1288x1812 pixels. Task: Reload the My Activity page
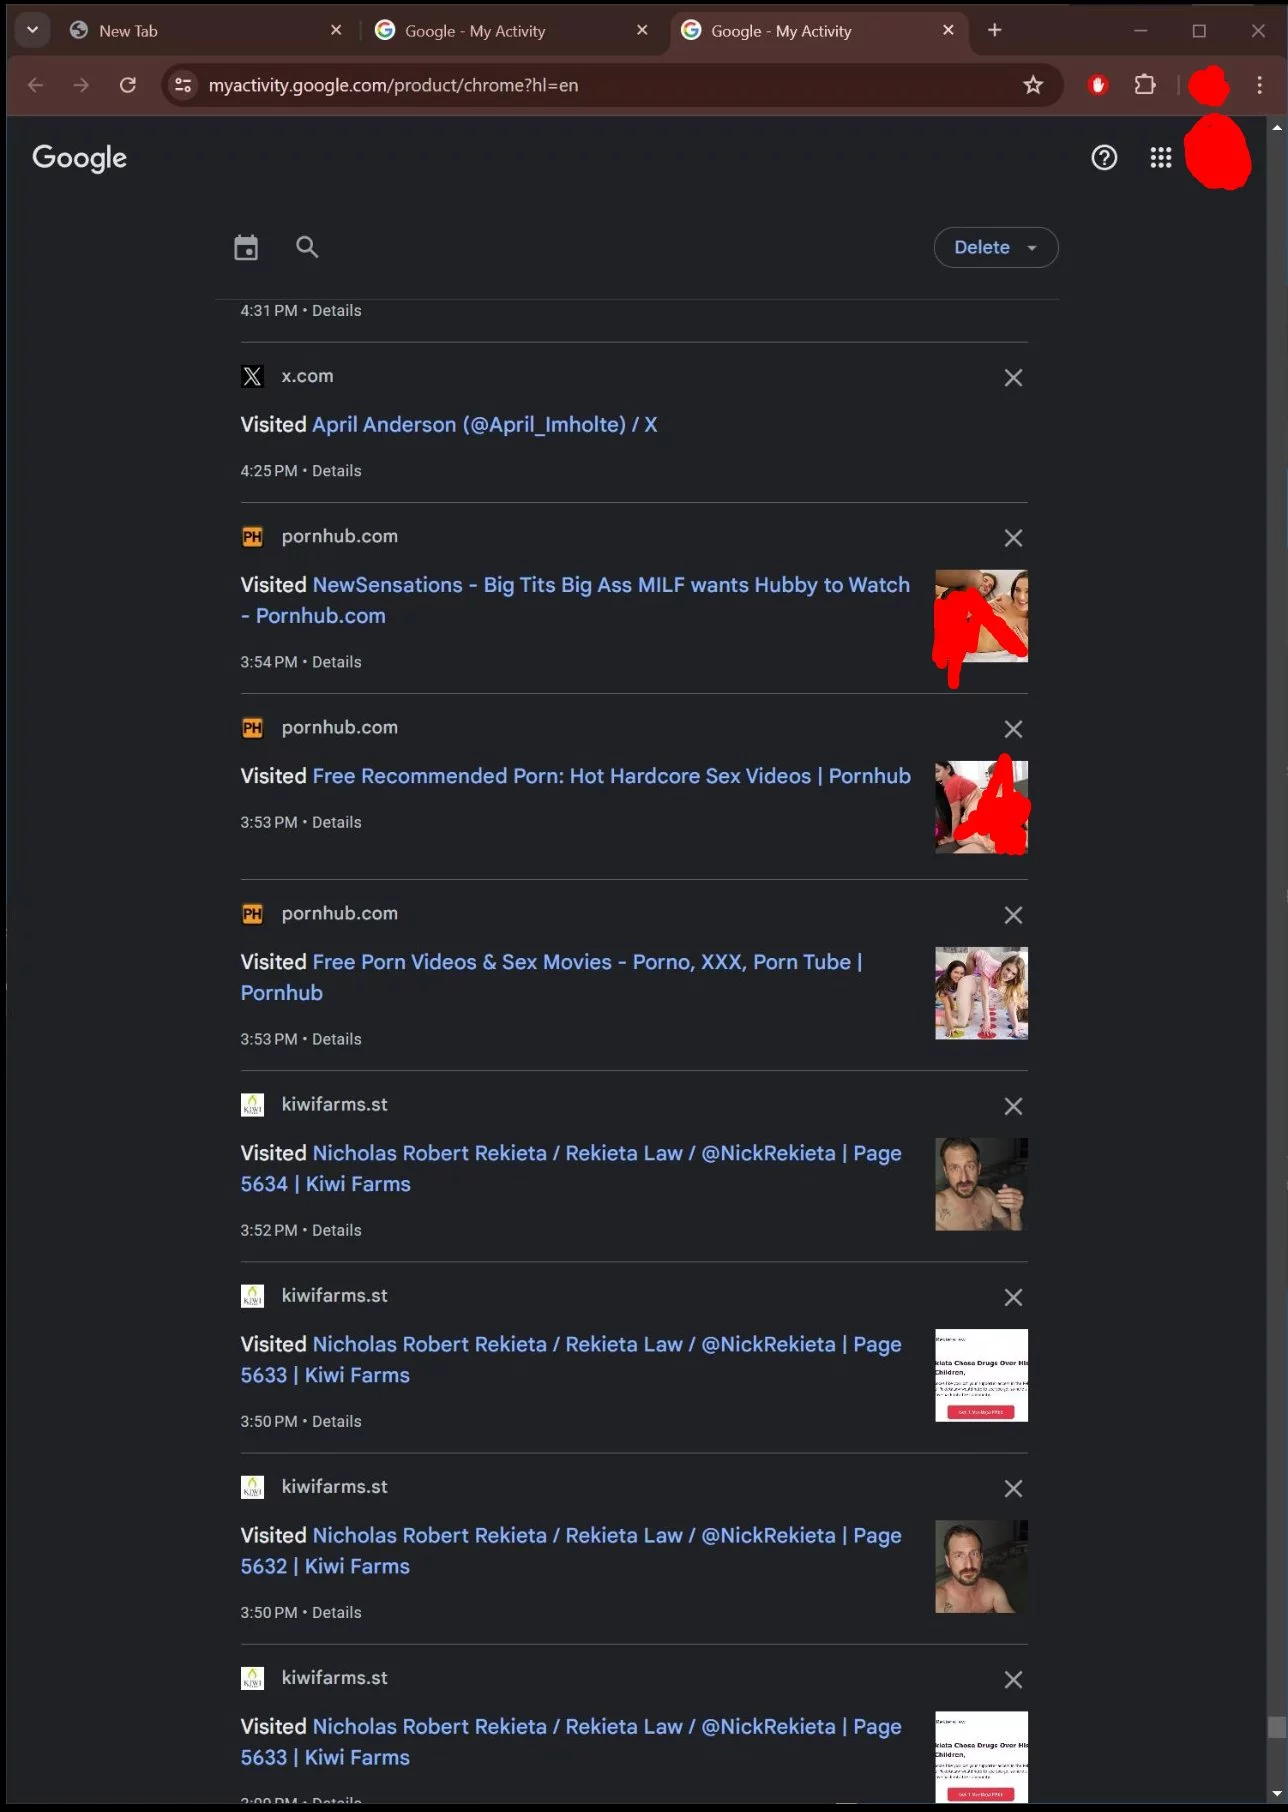pyautogui.click(x=128, y=85)
